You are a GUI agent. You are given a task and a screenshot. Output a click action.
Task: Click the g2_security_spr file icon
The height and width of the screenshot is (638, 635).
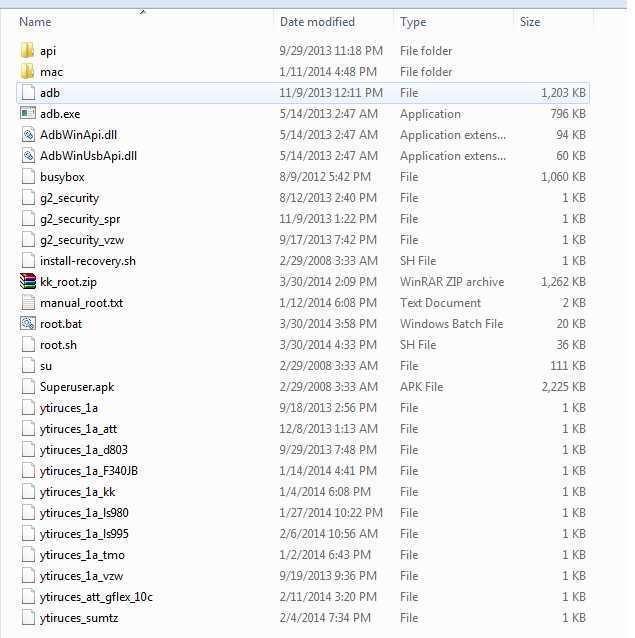(28, 219)
